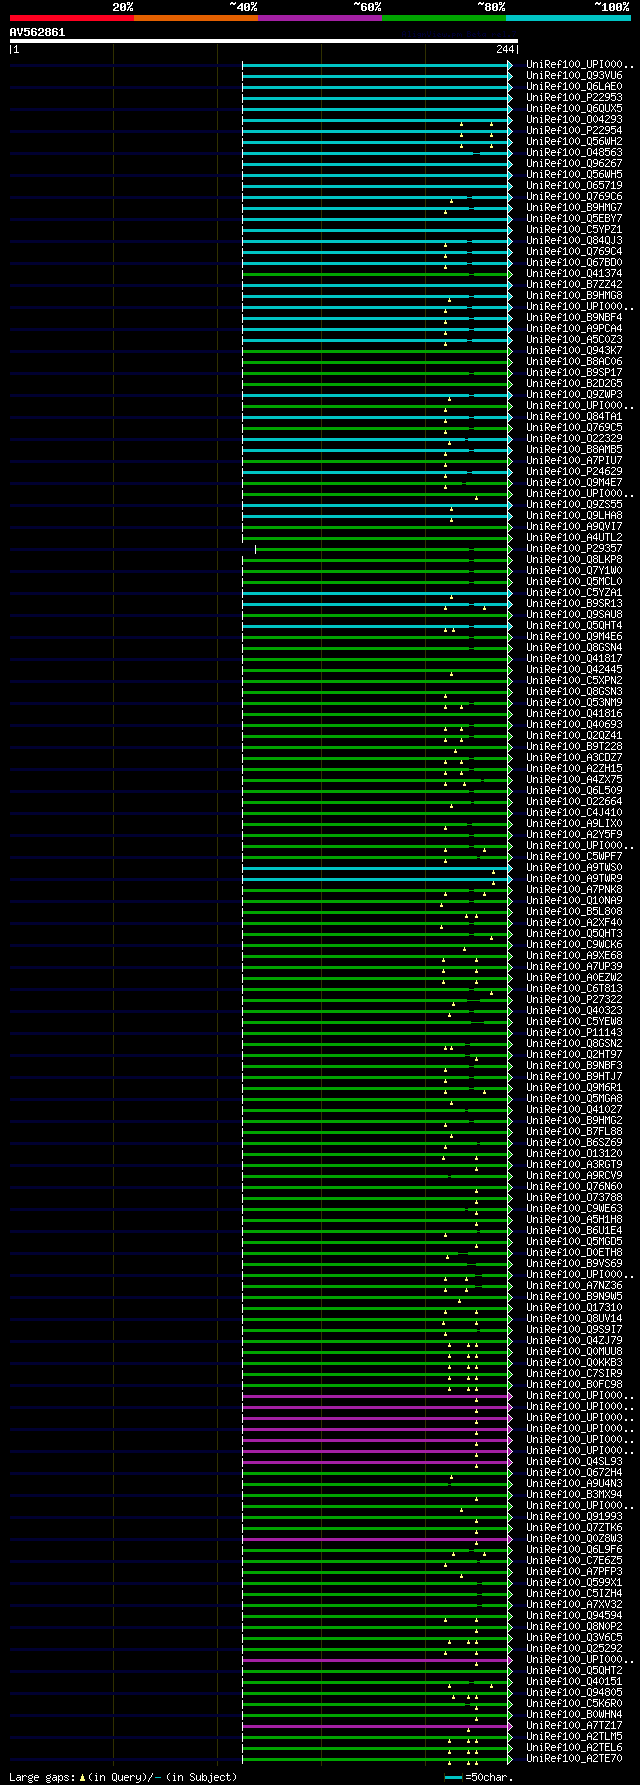Open hit UniRef100_Q56WH2
Image resolution: width=640 pixels, height=1785 pixels.
574,141
